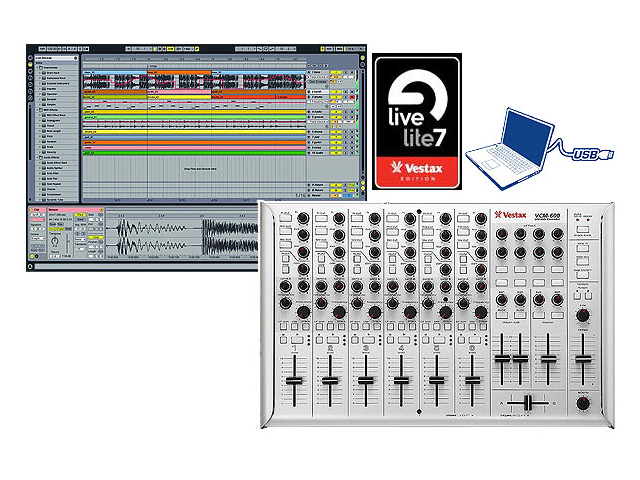Collapse the Audio Effects folder in browser

coord(37,157)
